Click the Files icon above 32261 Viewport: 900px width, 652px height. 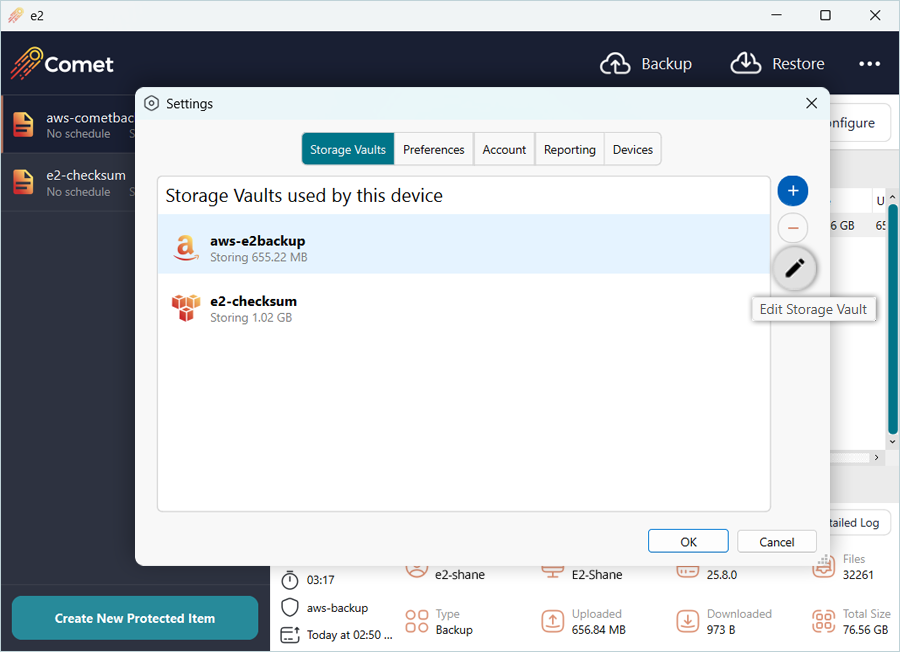click(x=823, y=567)
